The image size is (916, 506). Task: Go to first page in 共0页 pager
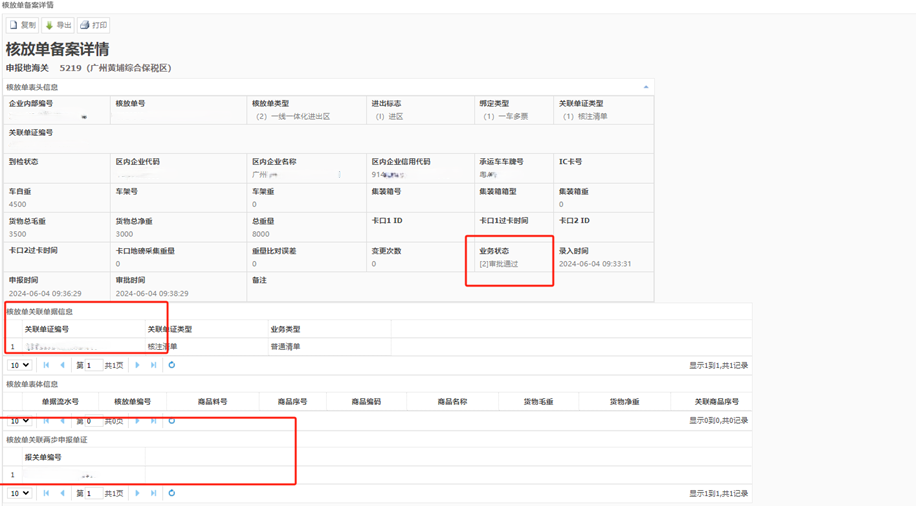click(x=46, y=421)
